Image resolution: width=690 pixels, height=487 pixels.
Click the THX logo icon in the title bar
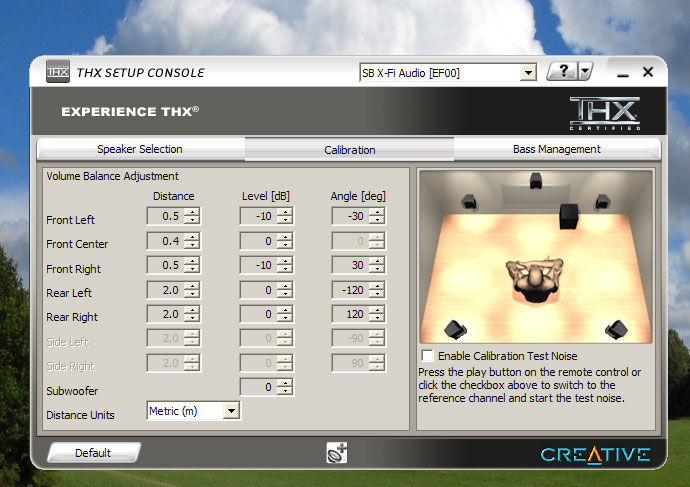click(x=58, y=71)
